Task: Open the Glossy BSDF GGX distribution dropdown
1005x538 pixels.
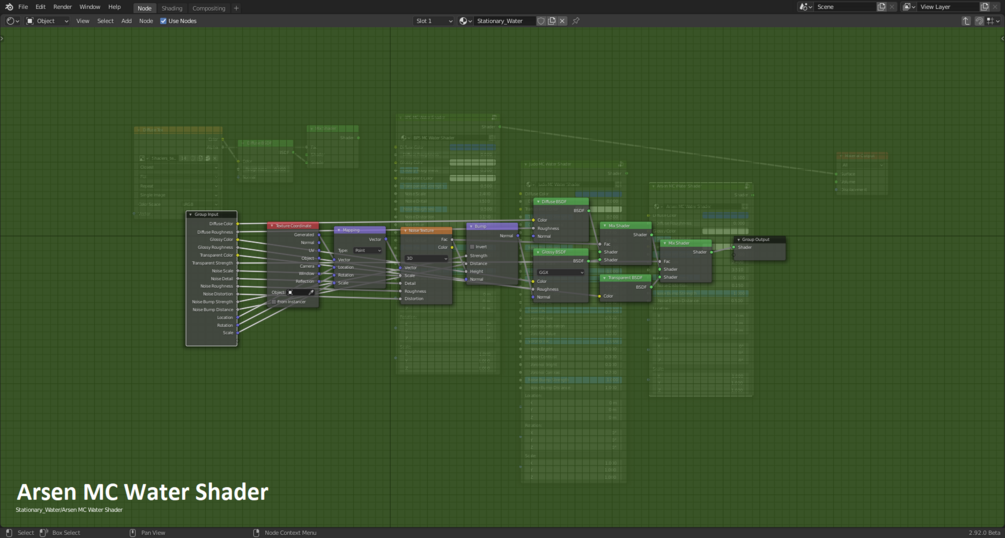Action: [x=561, y=272]
